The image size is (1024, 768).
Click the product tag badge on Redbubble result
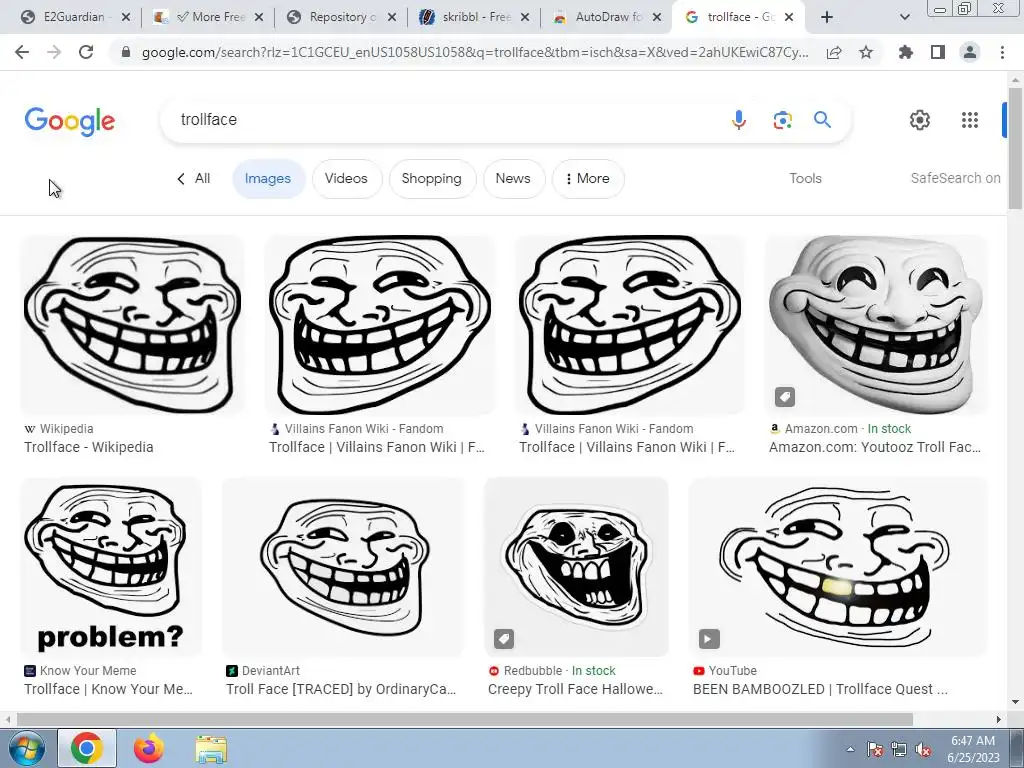click(x=504, y=639)
